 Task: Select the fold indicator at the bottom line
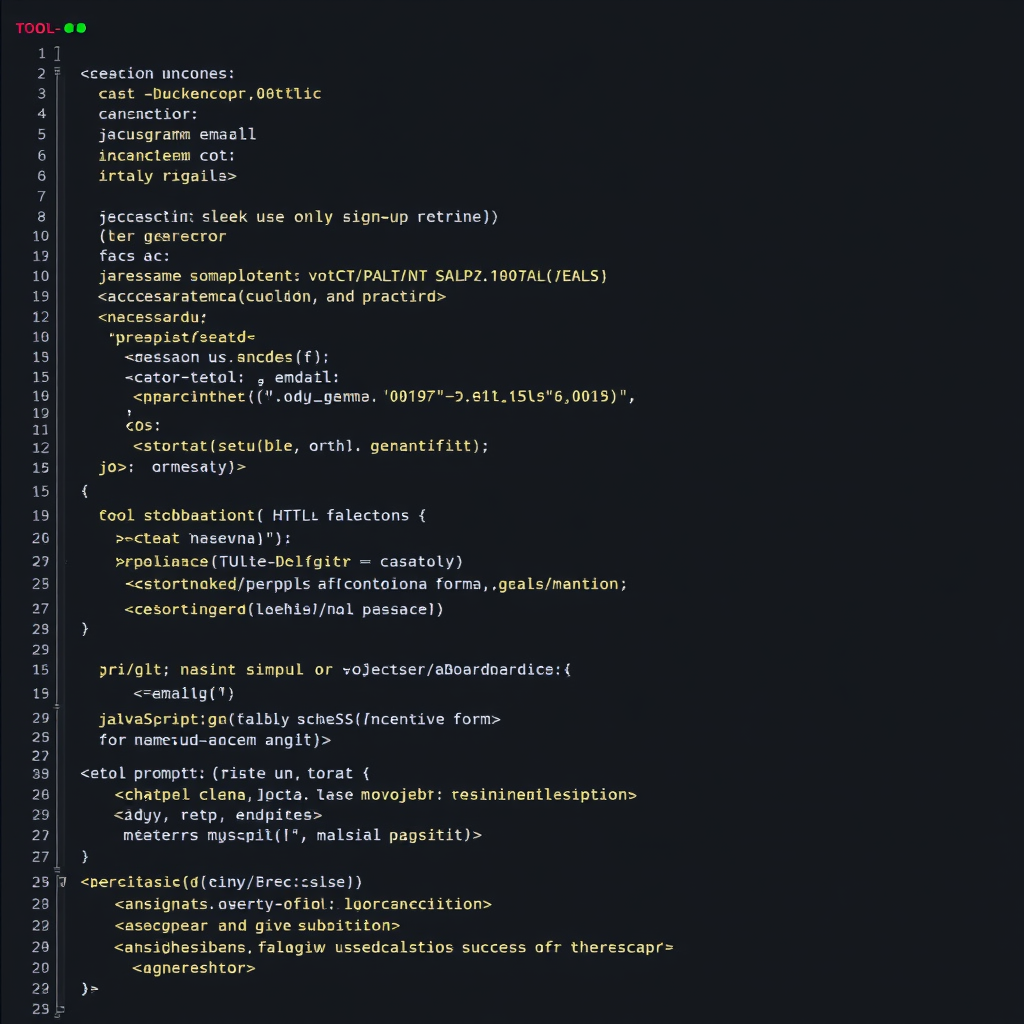pos(58,1012)
